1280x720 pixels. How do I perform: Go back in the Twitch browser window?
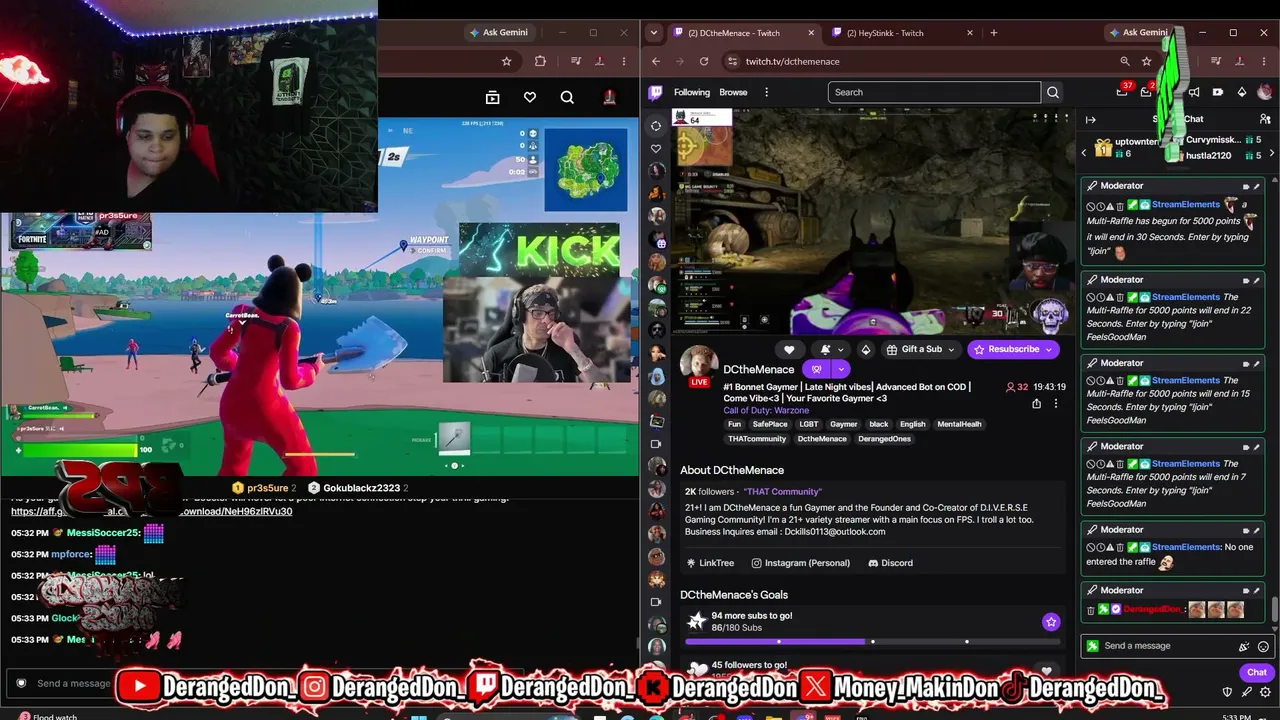pos(655,61)
